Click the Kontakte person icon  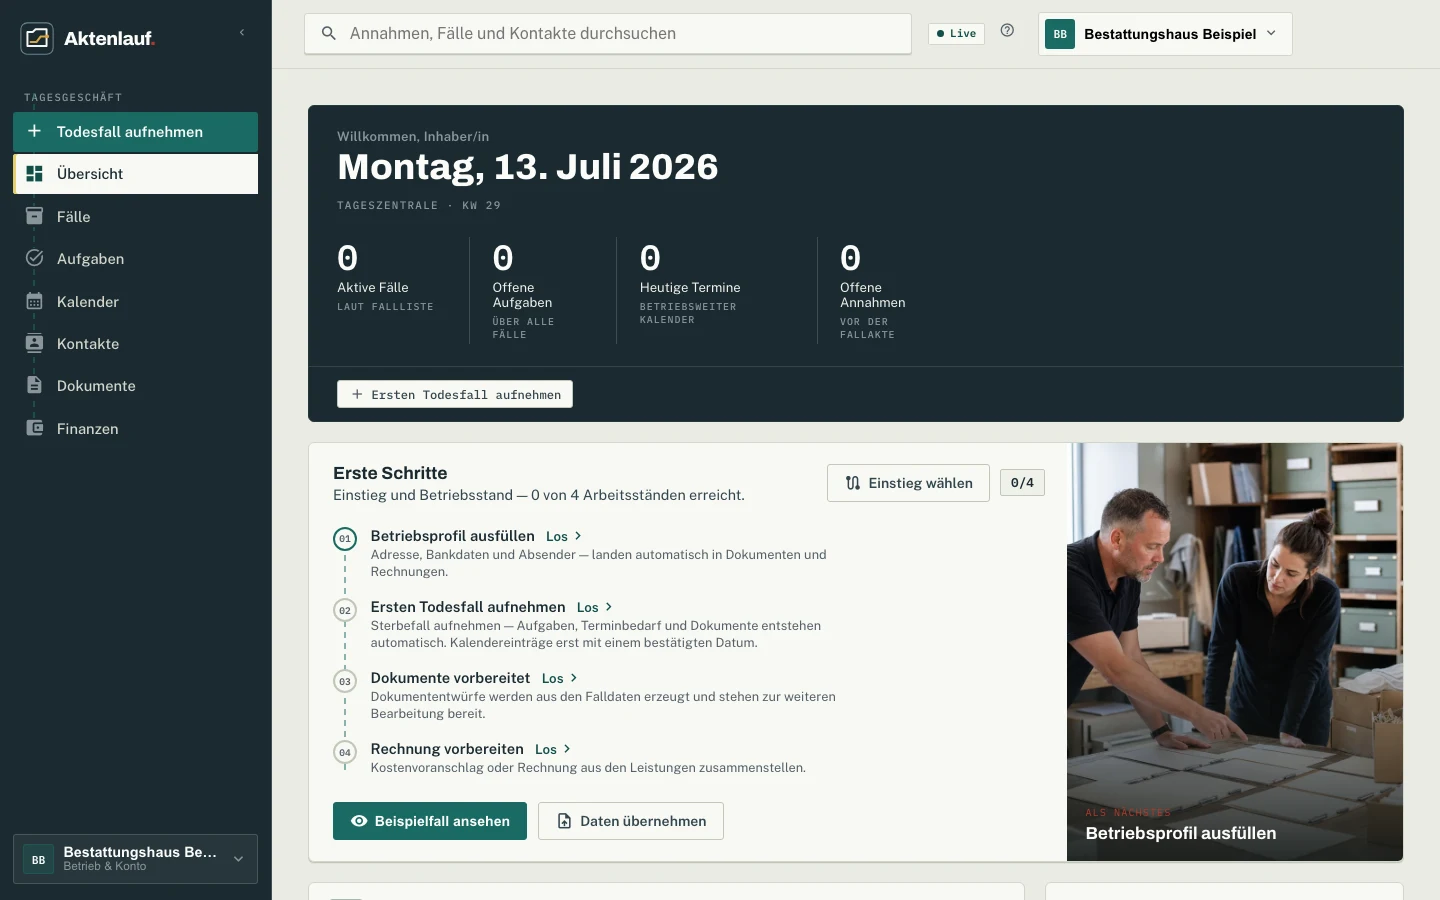click(x=34, y=343)
